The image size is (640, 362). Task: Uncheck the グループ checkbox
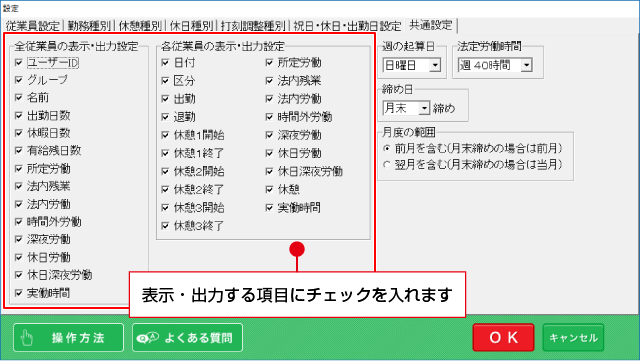tap(19, 80)
